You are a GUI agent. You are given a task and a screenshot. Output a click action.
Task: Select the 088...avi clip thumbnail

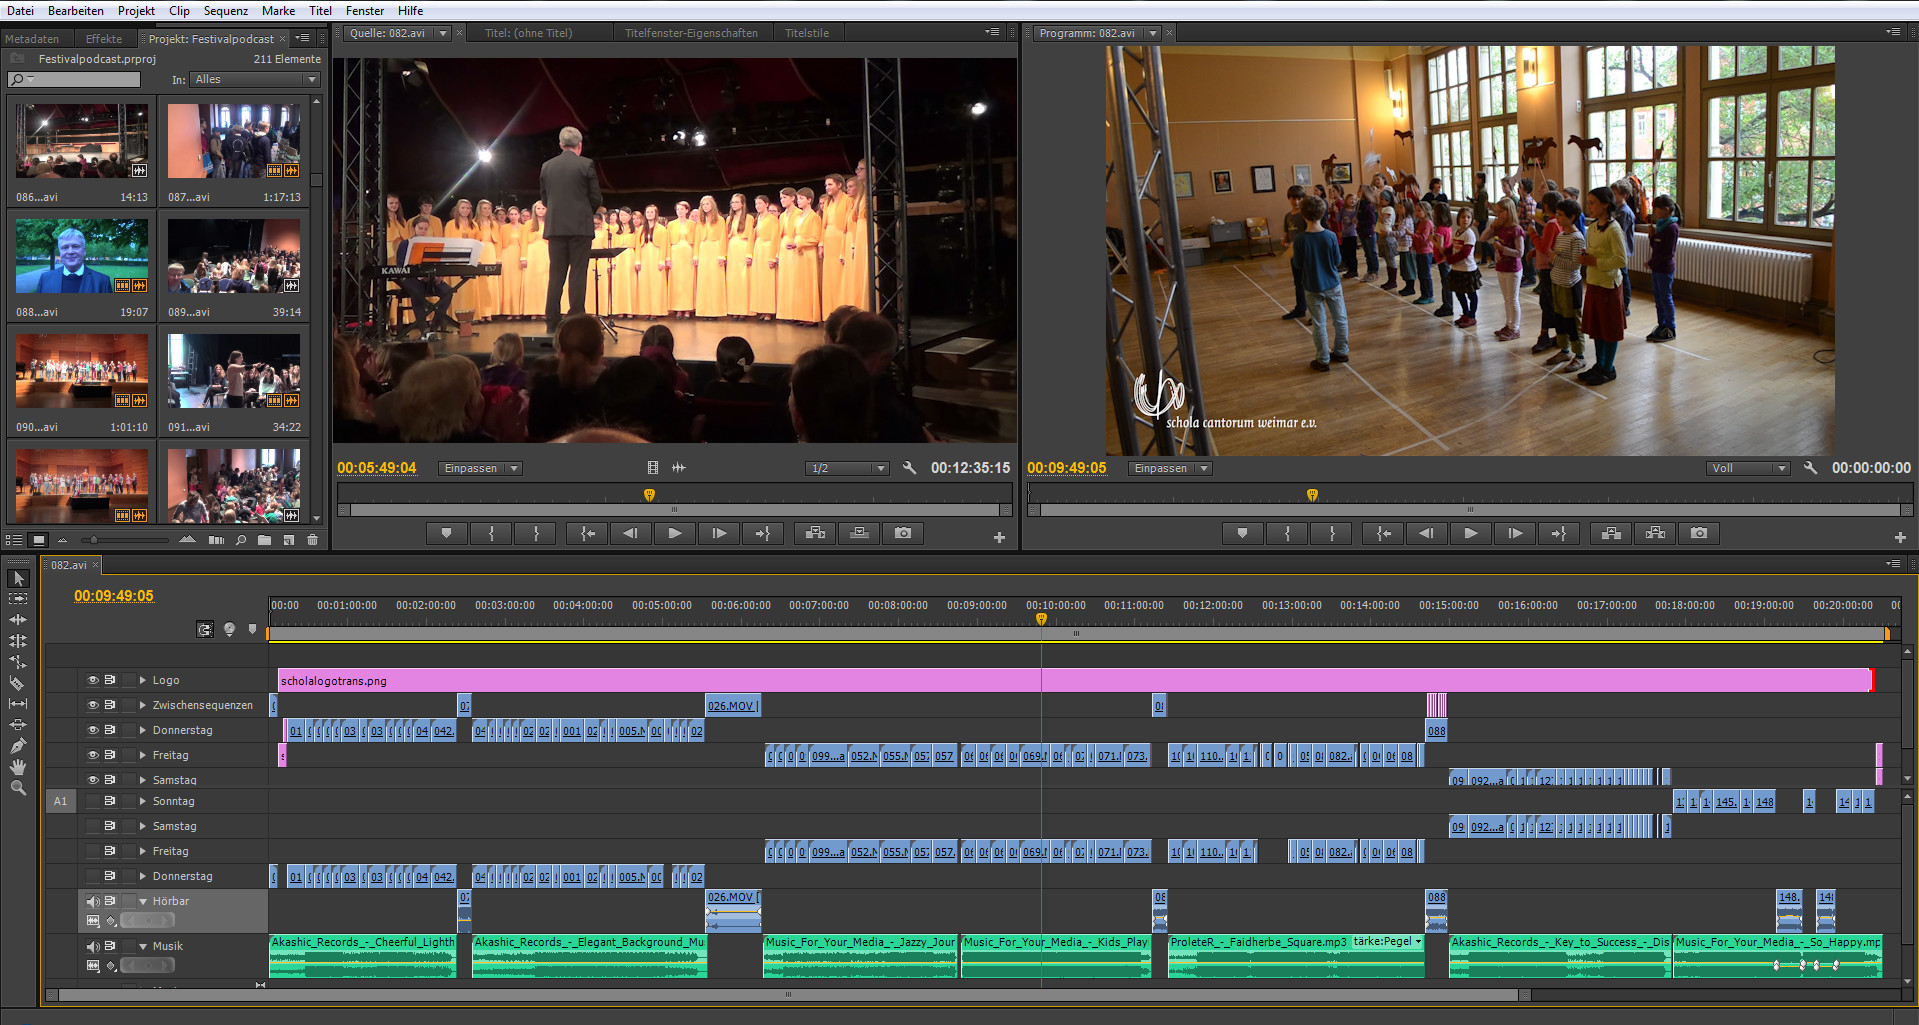tap(82, 256)
